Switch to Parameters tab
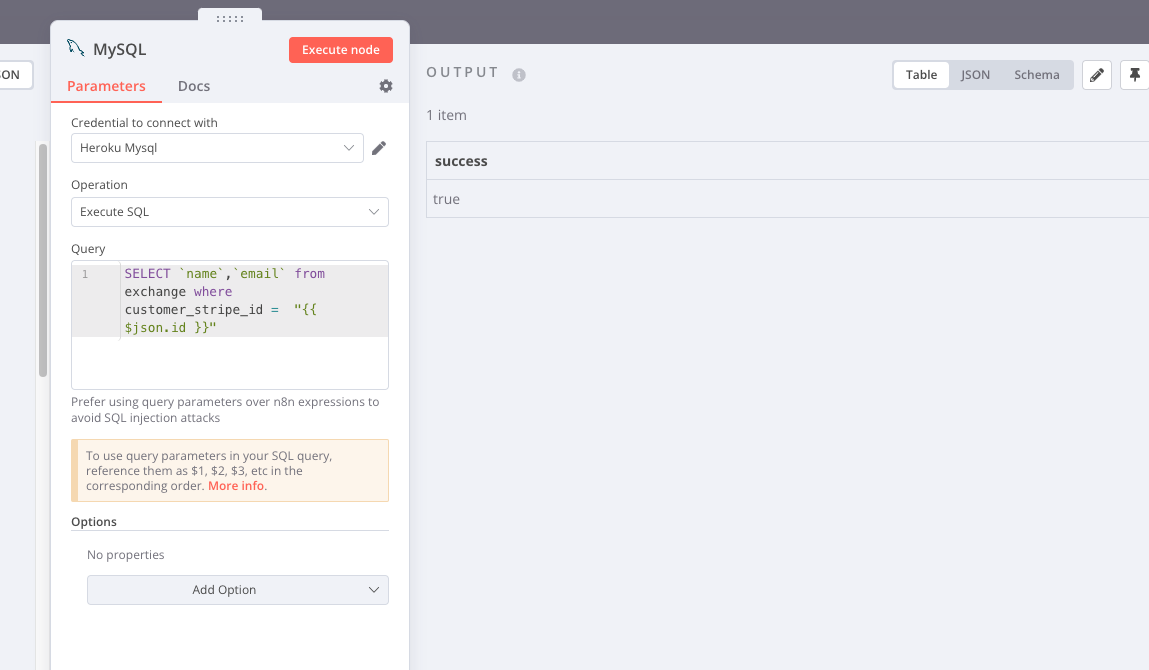The width and height of the screenshot is (1149, 670). 106,86
